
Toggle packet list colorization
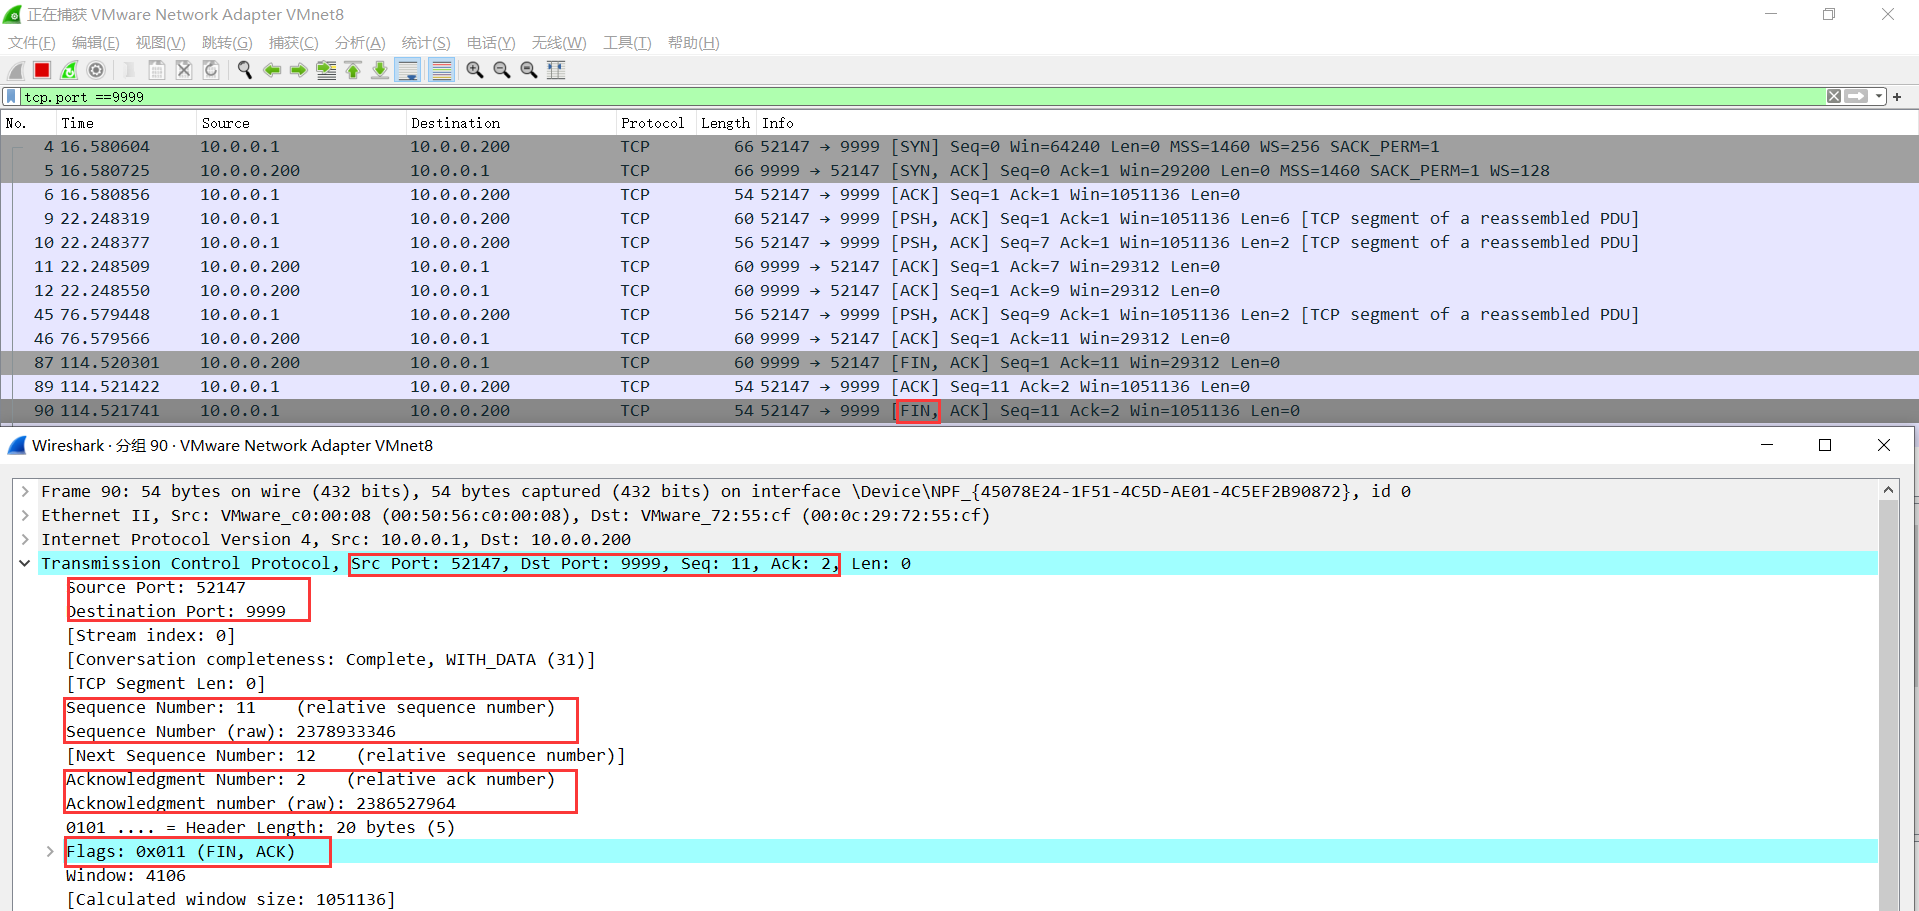pos(440,70)
